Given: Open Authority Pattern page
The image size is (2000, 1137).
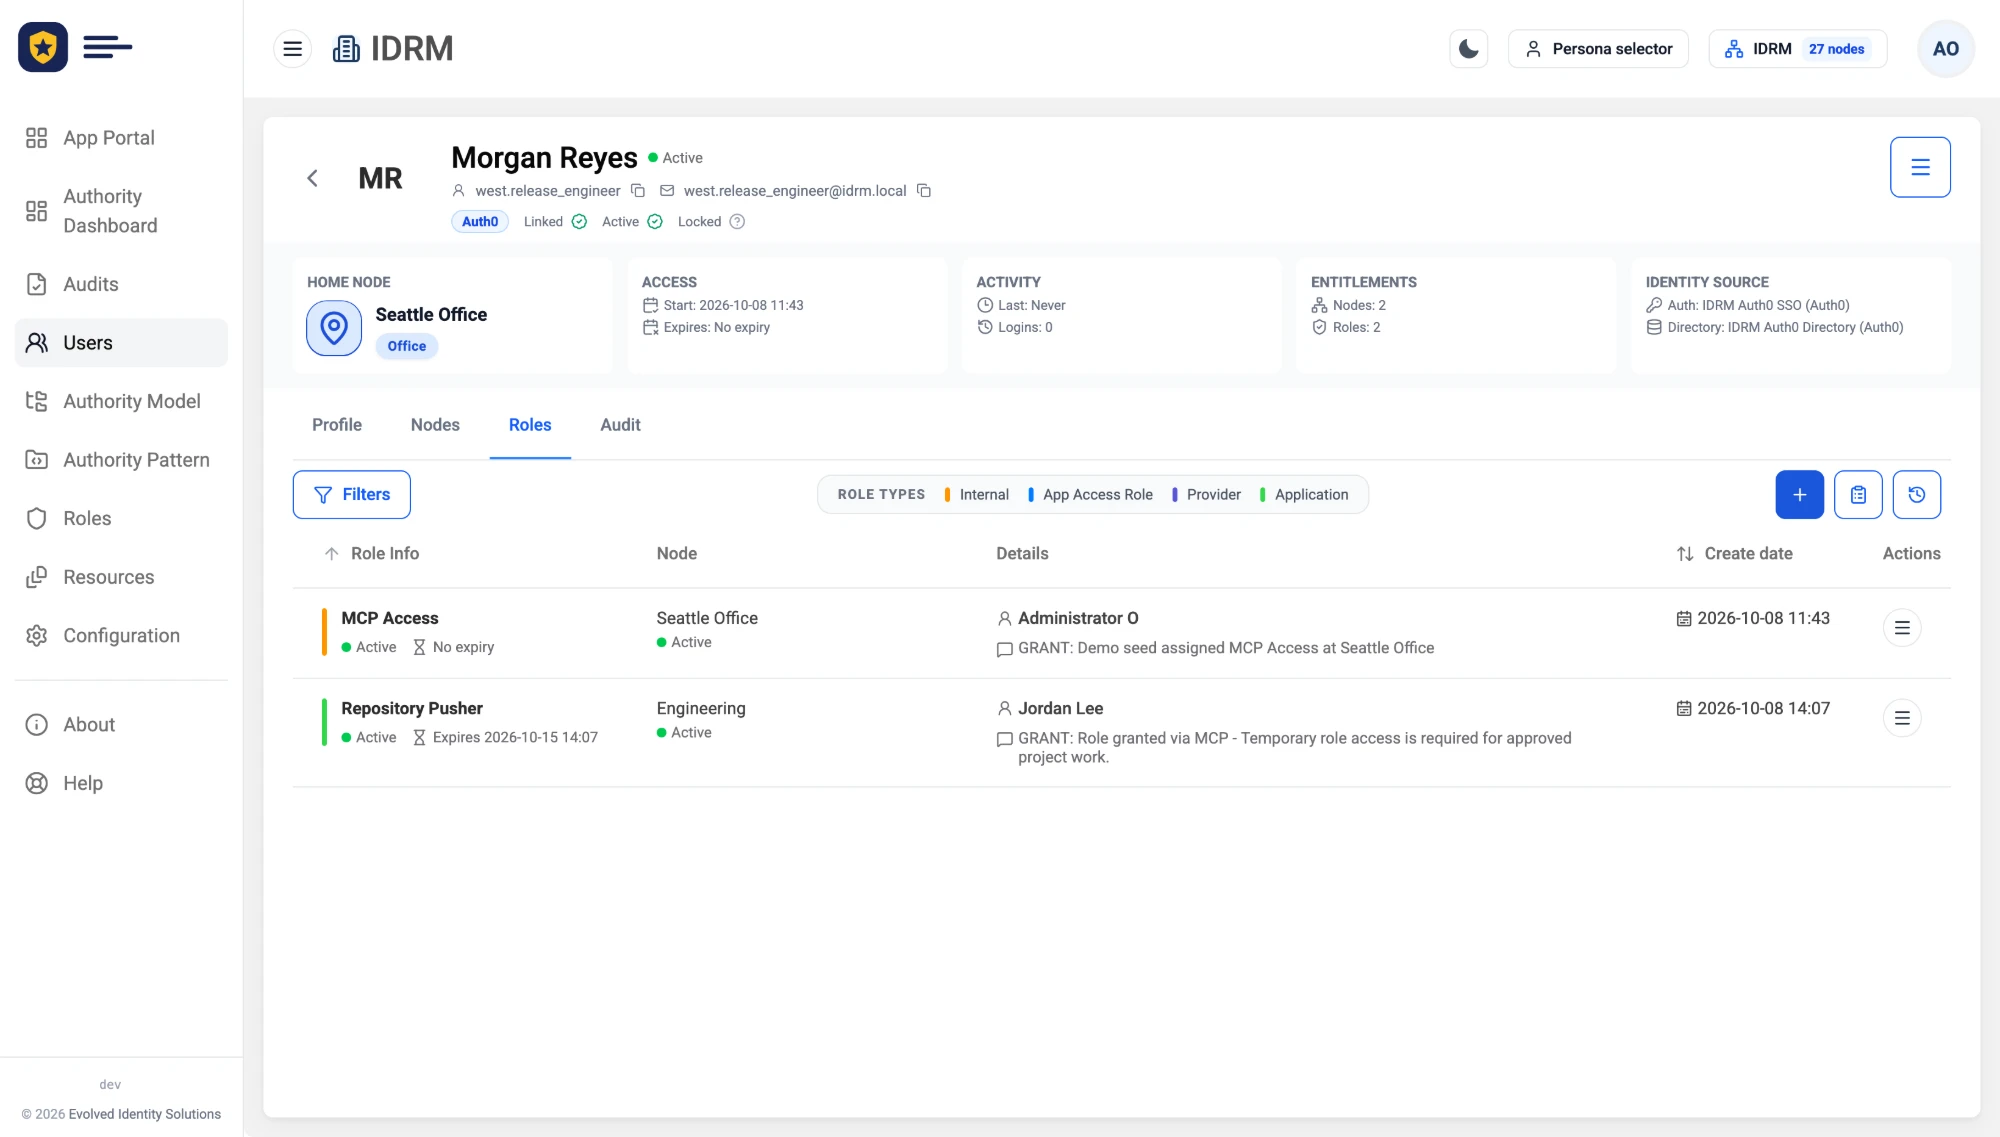Looking at the screenshot, I should click(121, 460).
